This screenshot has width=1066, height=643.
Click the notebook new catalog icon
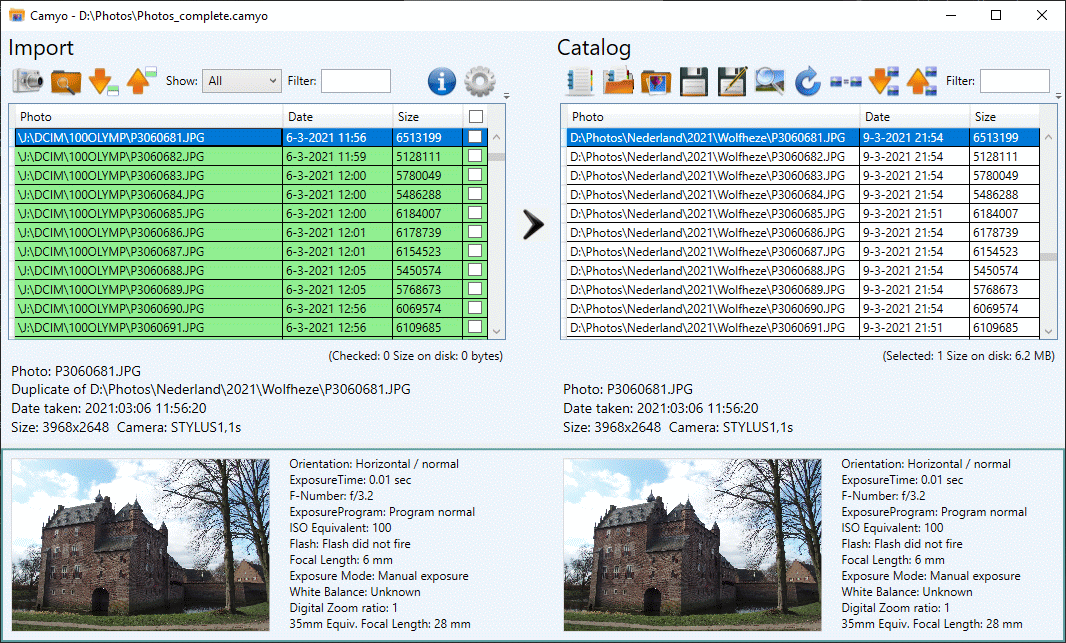[x=580, y=81]
